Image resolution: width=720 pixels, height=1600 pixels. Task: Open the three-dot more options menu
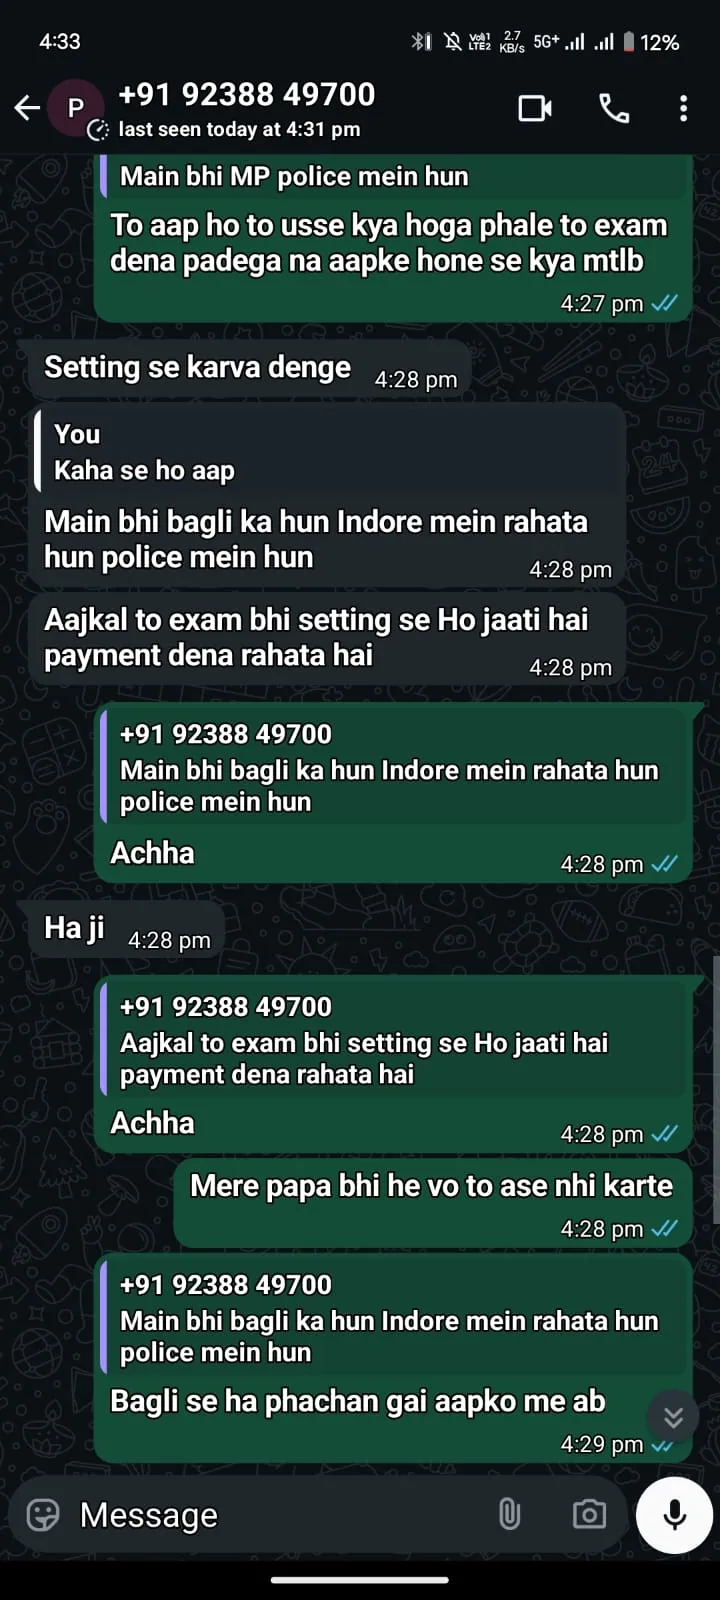[684, 108]
